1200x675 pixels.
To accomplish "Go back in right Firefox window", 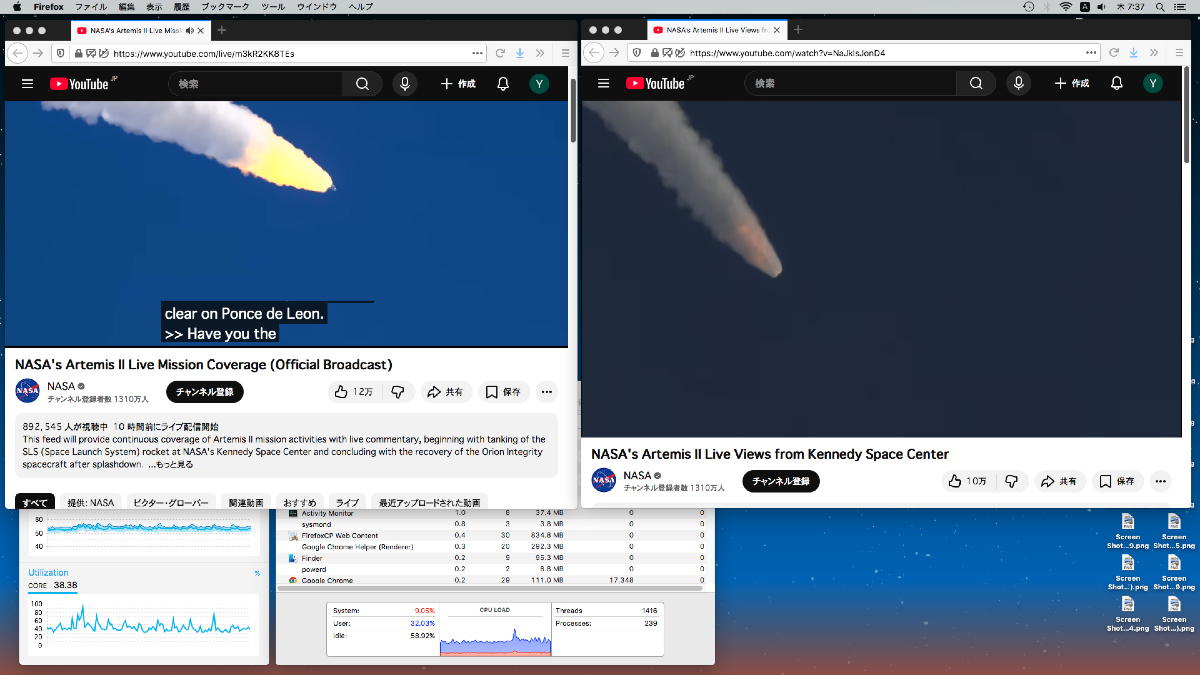I will pyautogui.click(x=594, y=53).
